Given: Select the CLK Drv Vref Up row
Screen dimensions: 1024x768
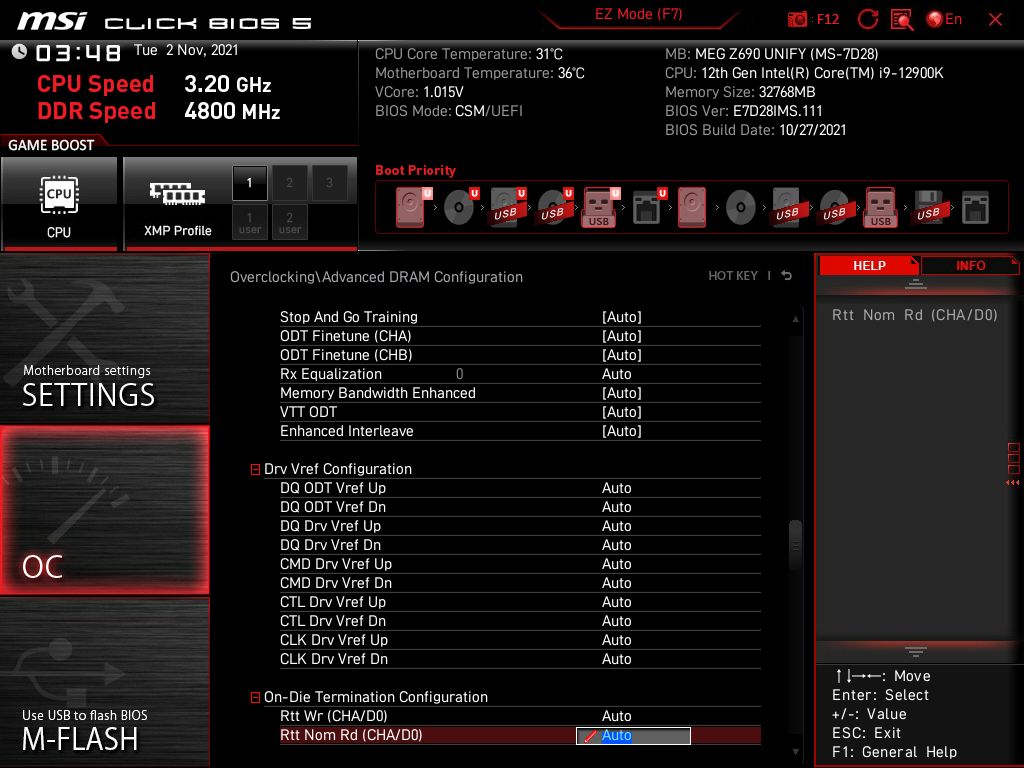Looking at the screenshot, I should point(520,639).
